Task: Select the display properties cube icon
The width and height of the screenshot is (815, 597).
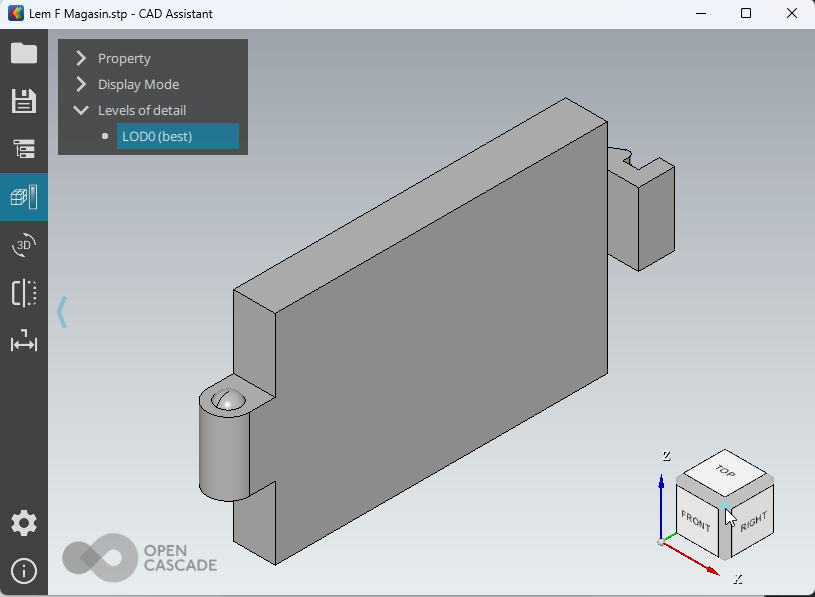Action: coord(23,196)
